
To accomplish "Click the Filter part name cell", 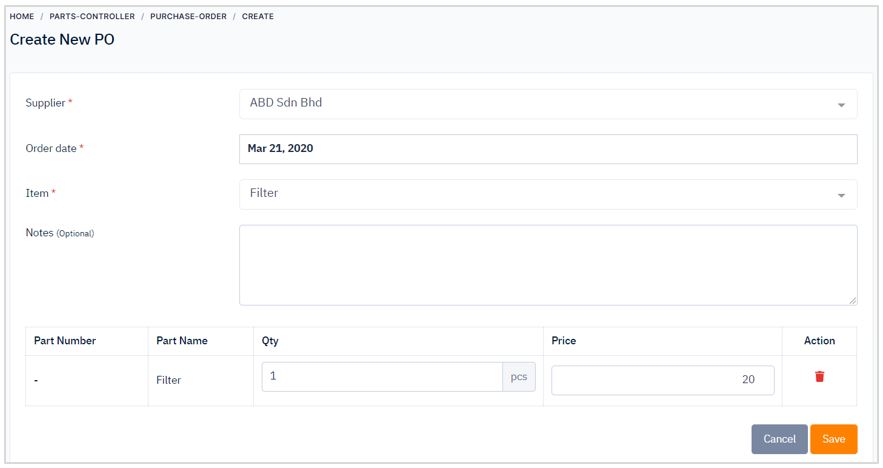I will [168, 380].
